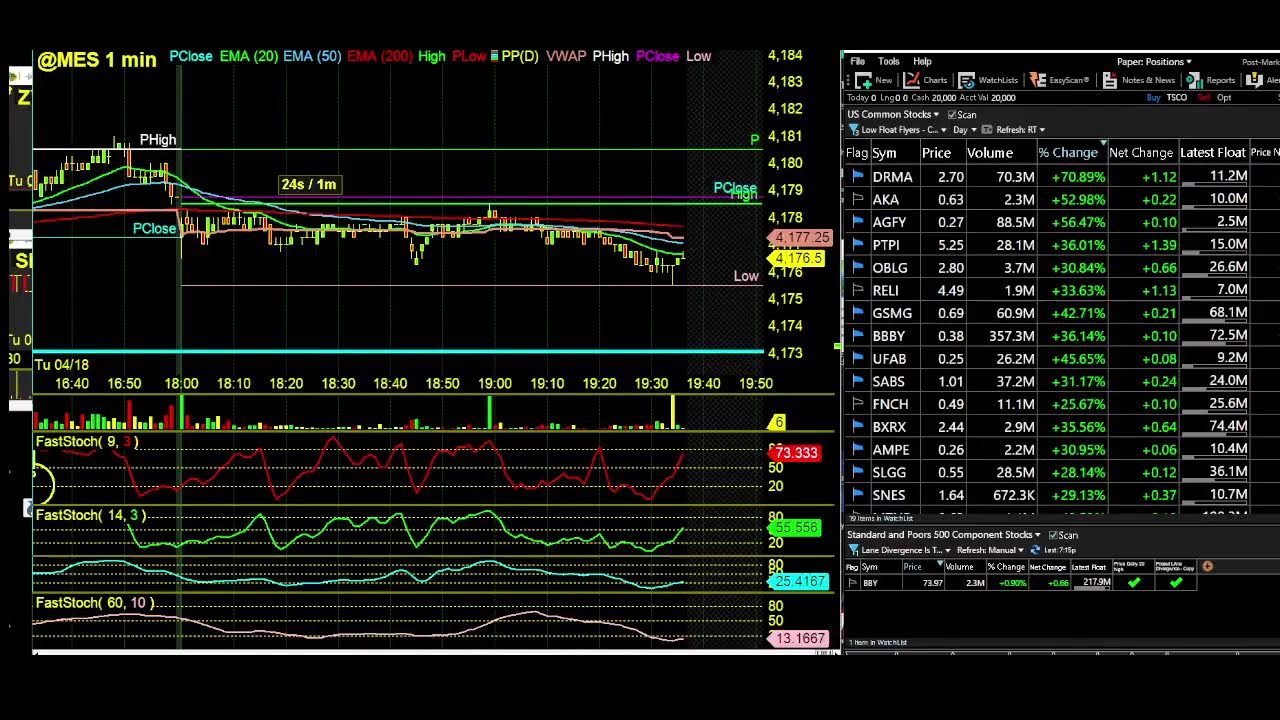This screenshot has height=720, width=1280.
Task: Click the funnel icon beside Low Float Flyers
Action: click(x=854, y=130)
